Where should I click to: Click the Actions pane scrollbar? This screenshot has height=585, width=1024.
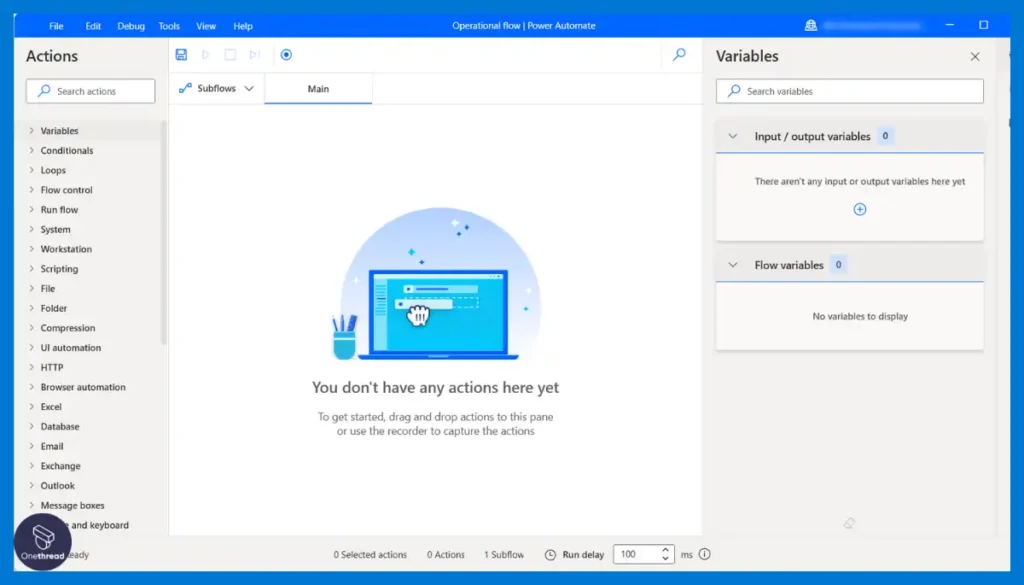tap(163, 233)
